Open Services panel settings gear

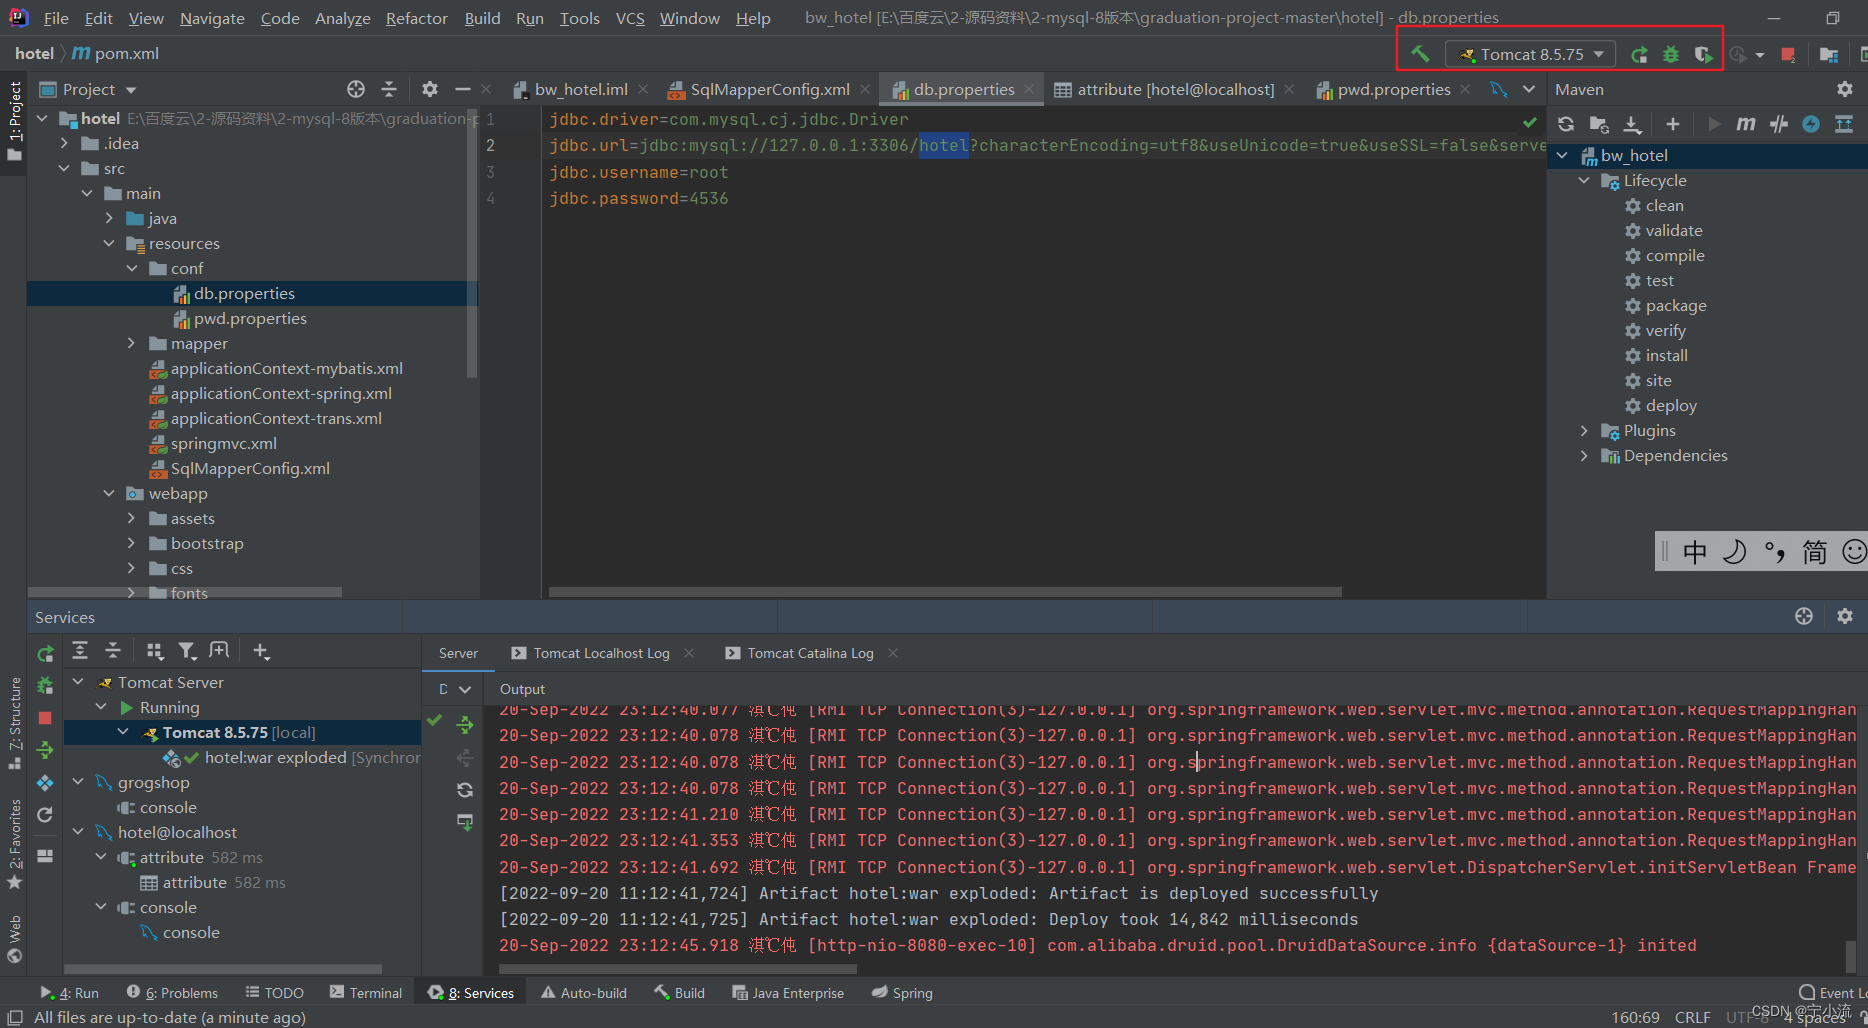pos(1845,616)
